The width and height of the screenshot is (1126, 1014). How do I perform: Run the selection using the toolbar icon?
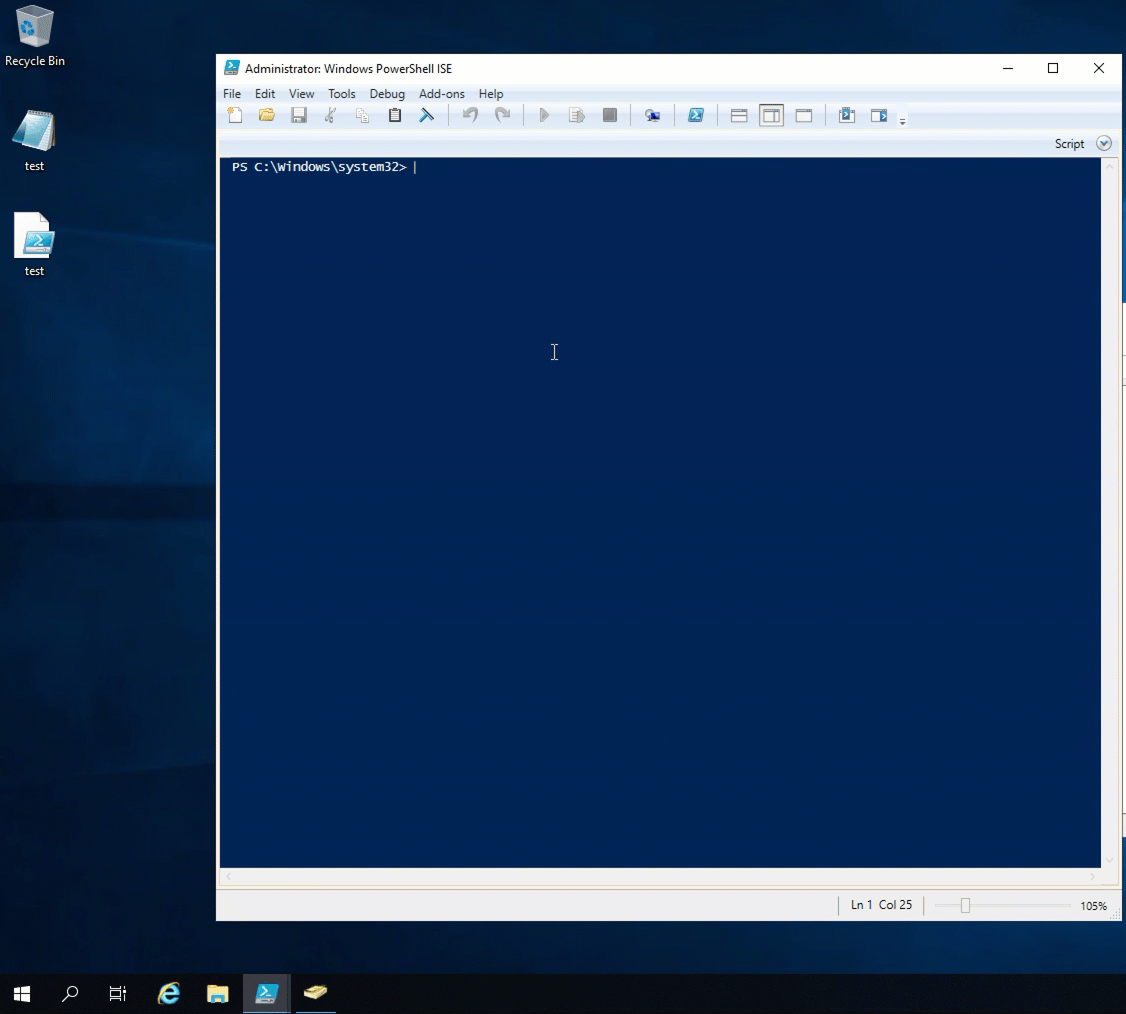[577, 115]
